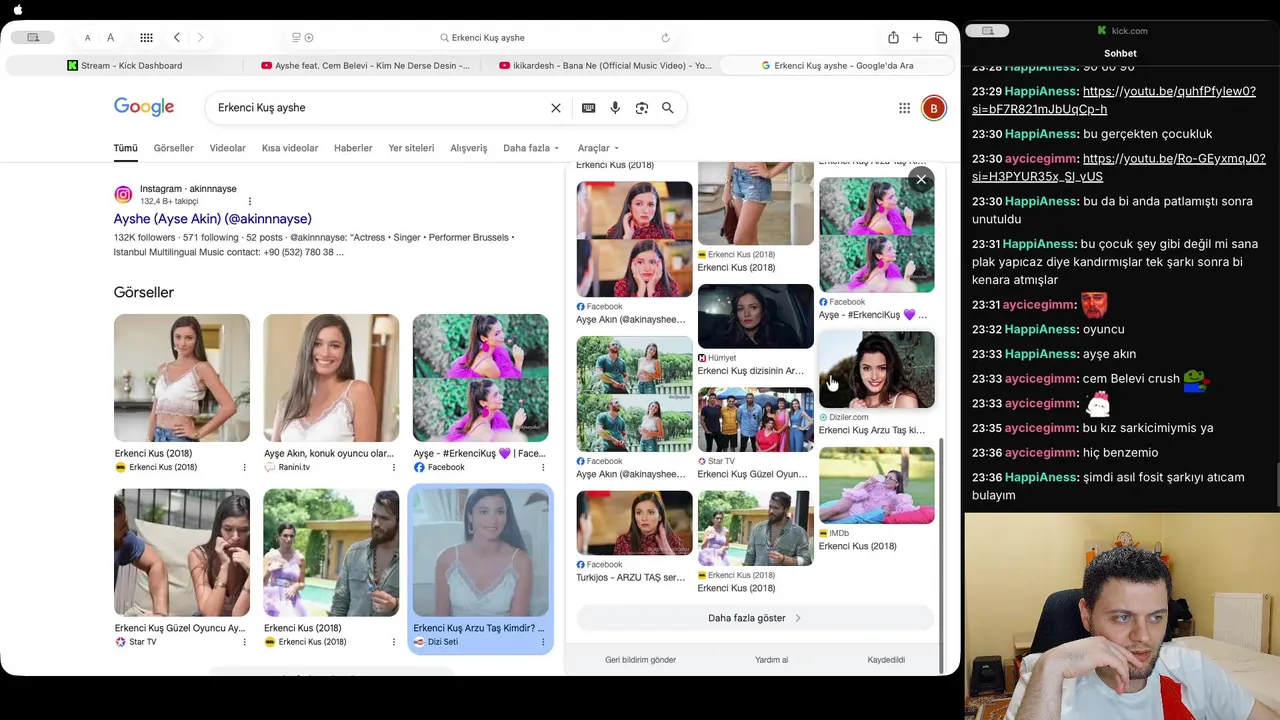Viewport: 1280px width, 720px height.
Task: Click the Google search input field
Action: (x=380, y=108)
